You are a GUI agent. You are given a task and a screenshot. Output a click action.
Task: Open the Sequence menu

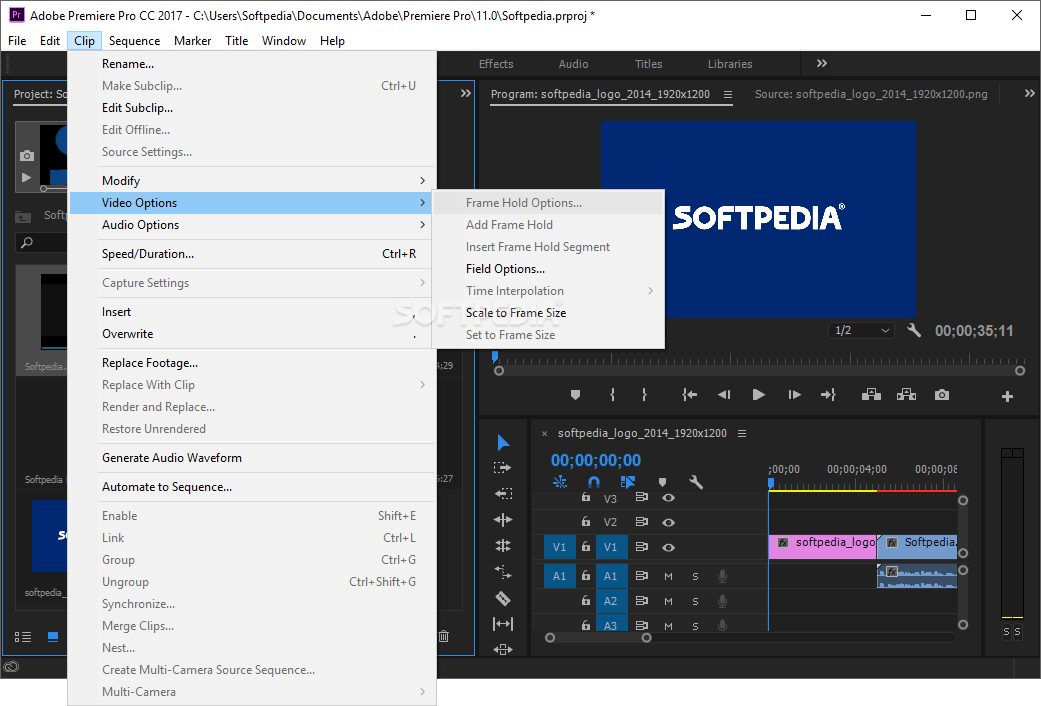coord(134,41)
